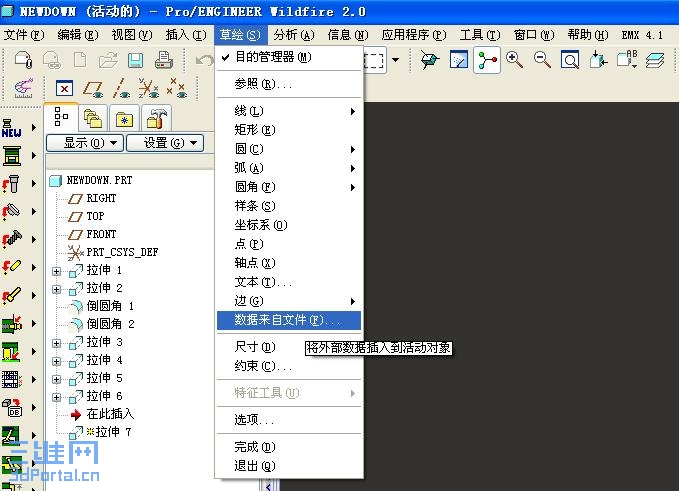Expand the 拉伸 5 tree node

pyautogui.click(x=56, y=379)
